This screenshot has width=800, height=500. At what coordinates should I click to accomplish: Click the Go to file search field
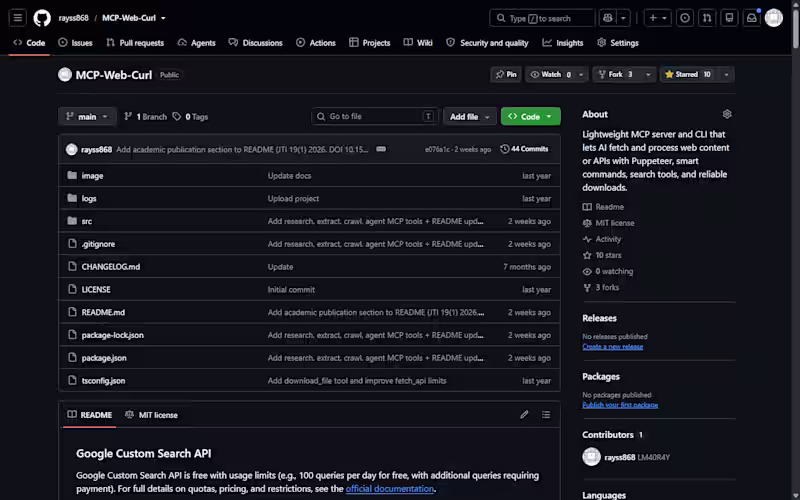374,116
